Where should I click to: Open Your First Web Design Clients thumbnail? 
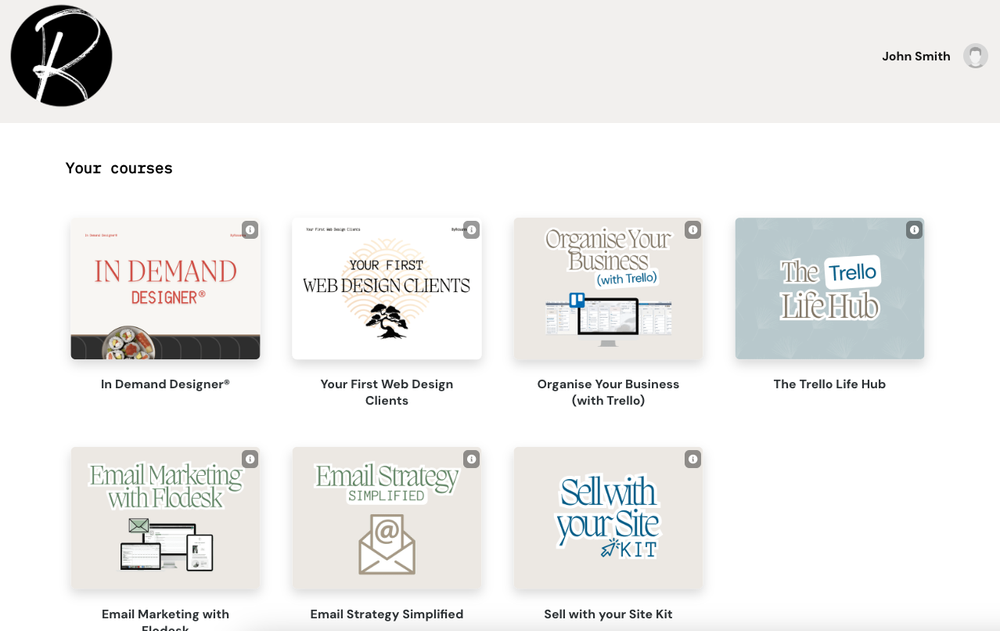(x=386, y=288)
